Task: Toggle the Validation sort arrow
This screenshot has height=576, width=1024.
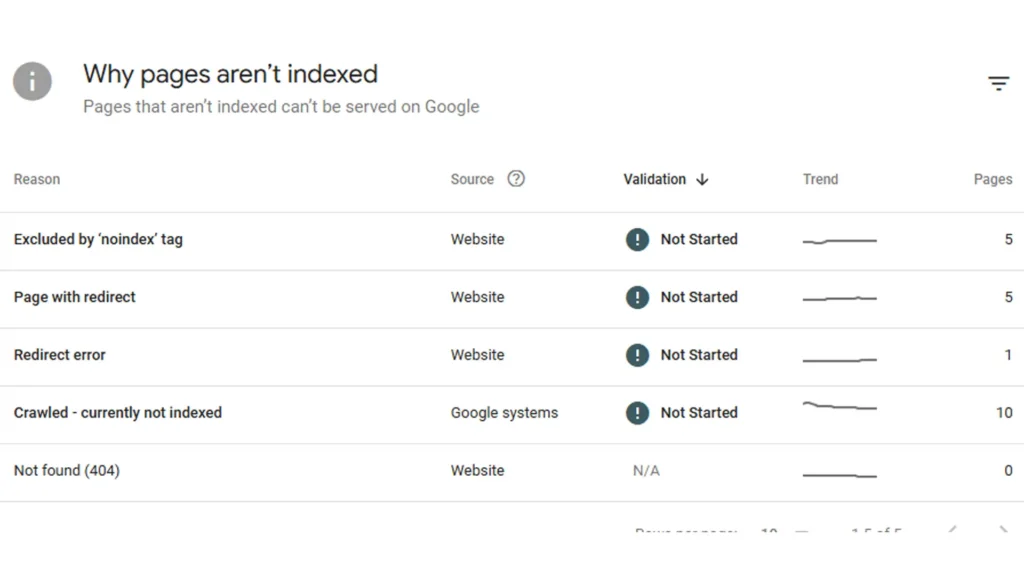Action: (x=702, y=179)
